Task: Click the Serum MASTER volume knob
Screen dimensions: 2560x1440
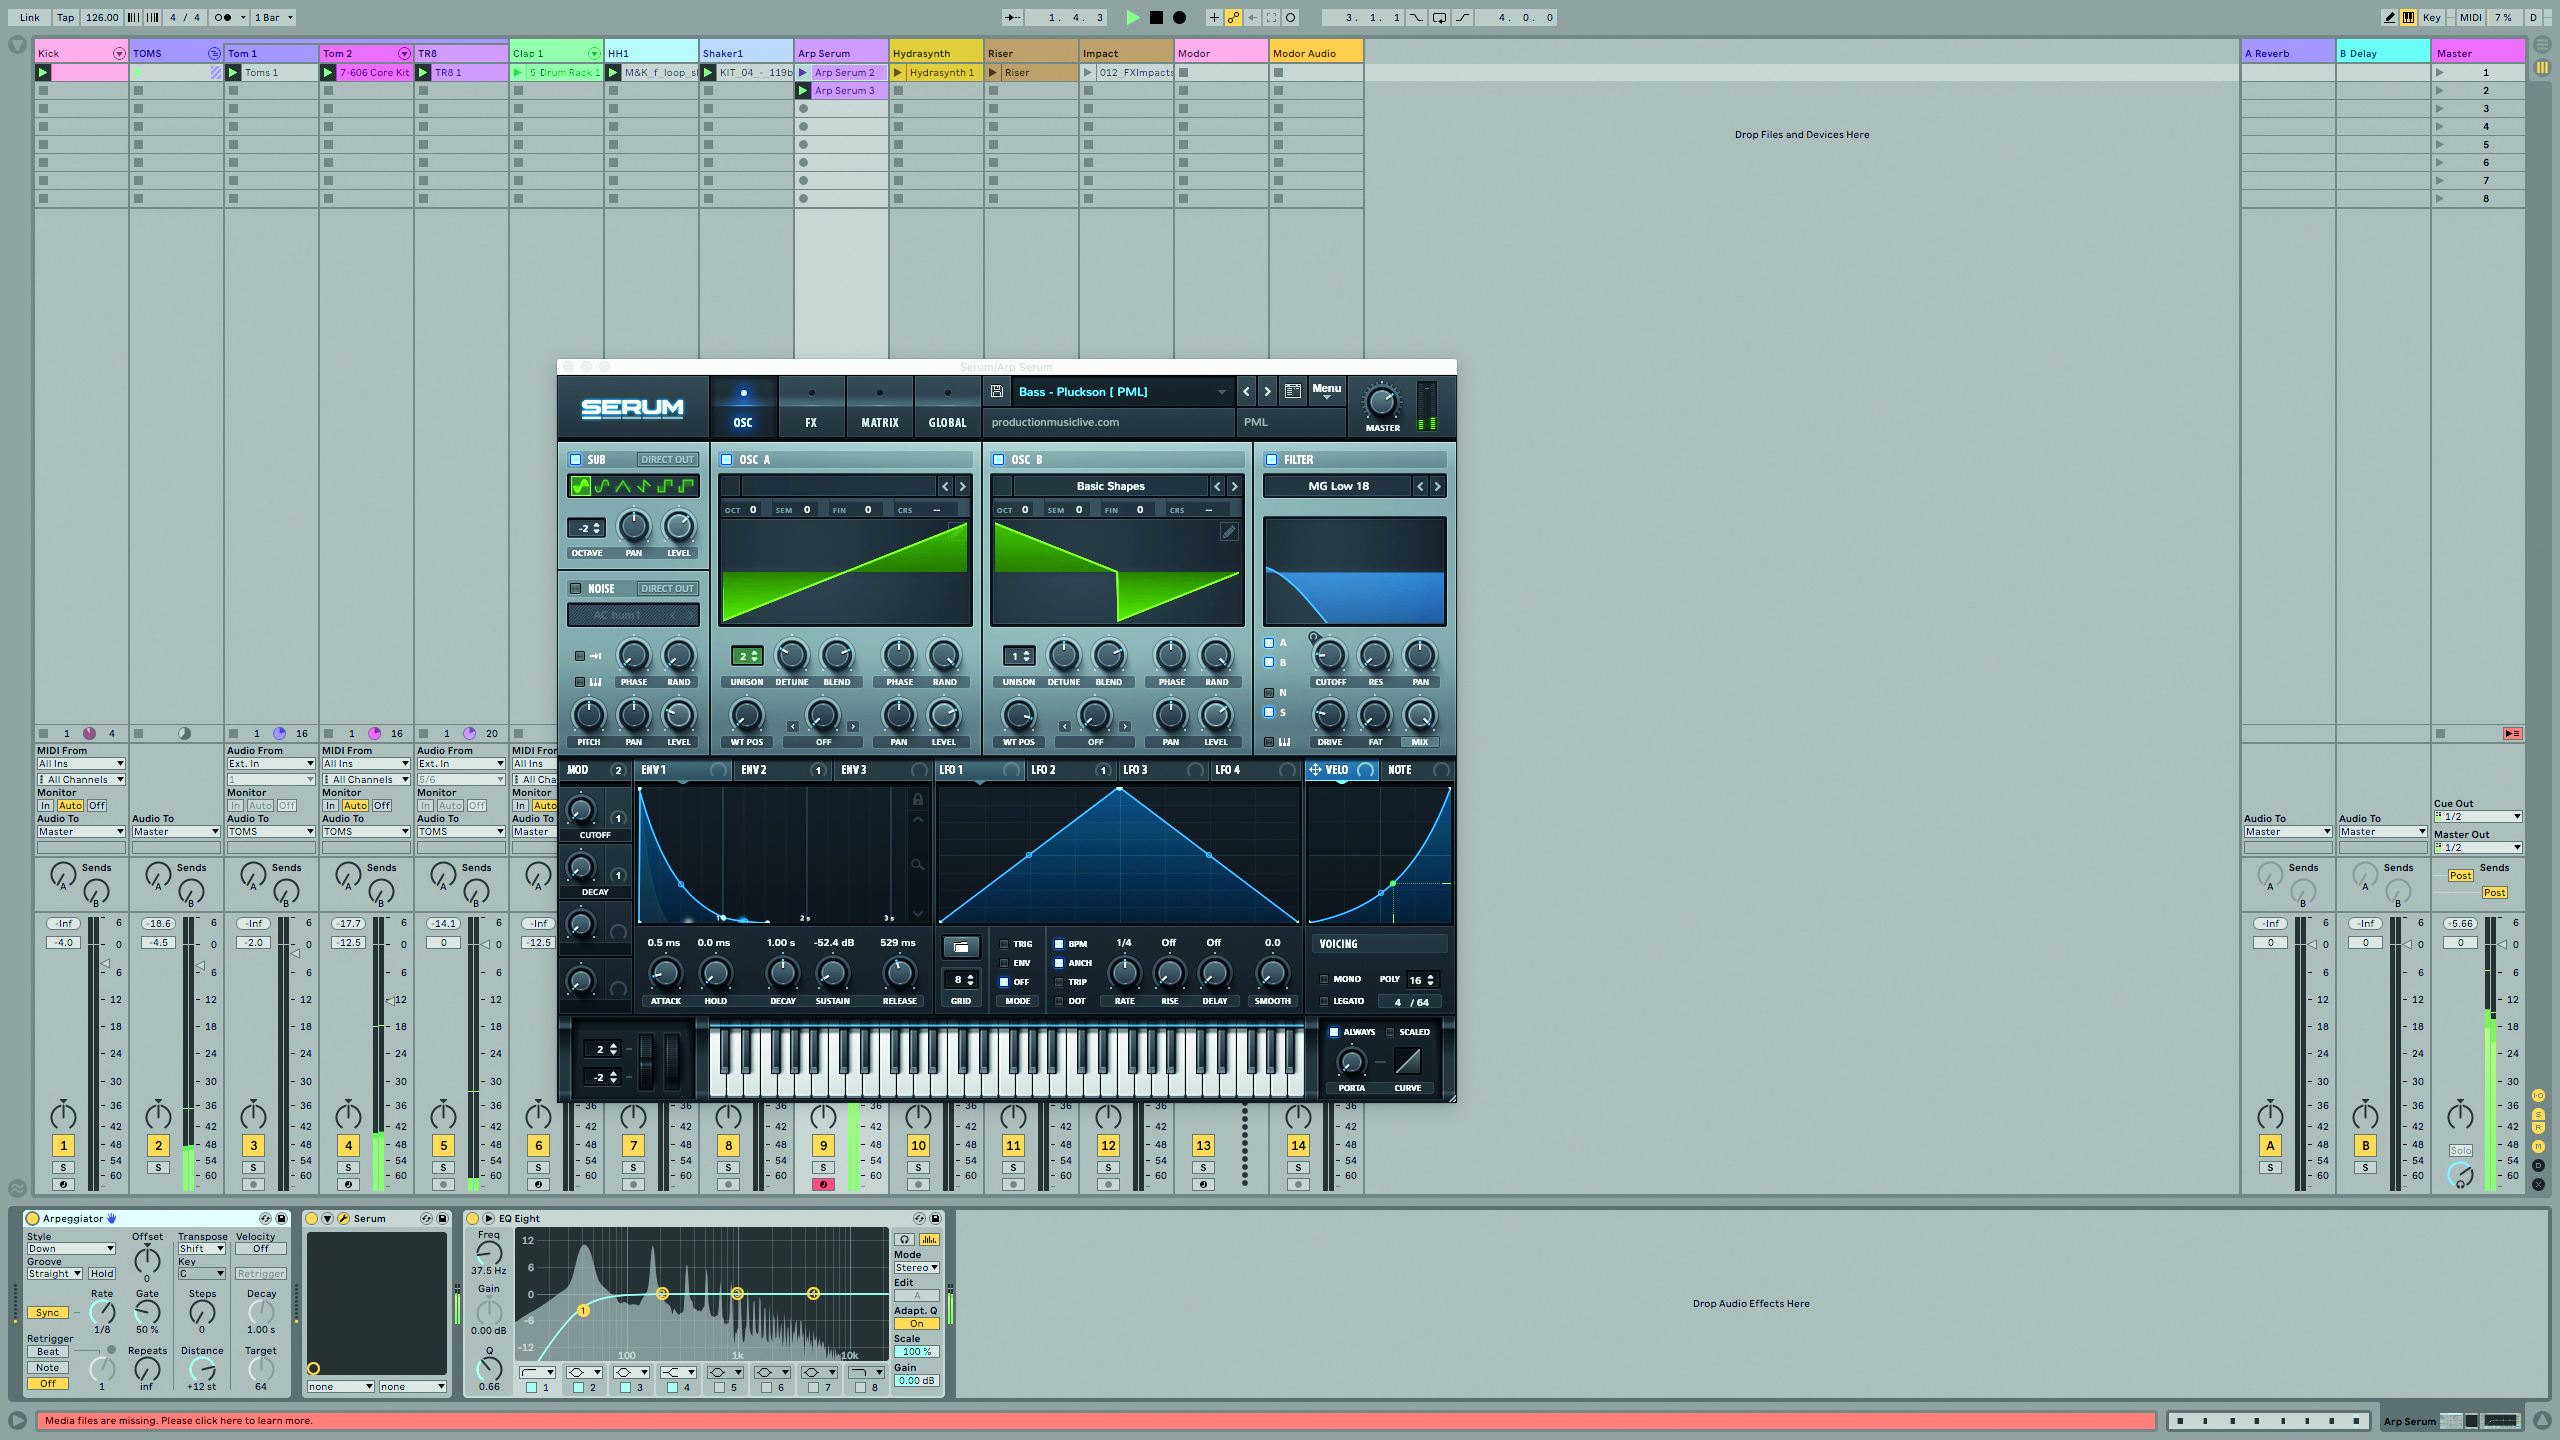Action: [1382, 403]
